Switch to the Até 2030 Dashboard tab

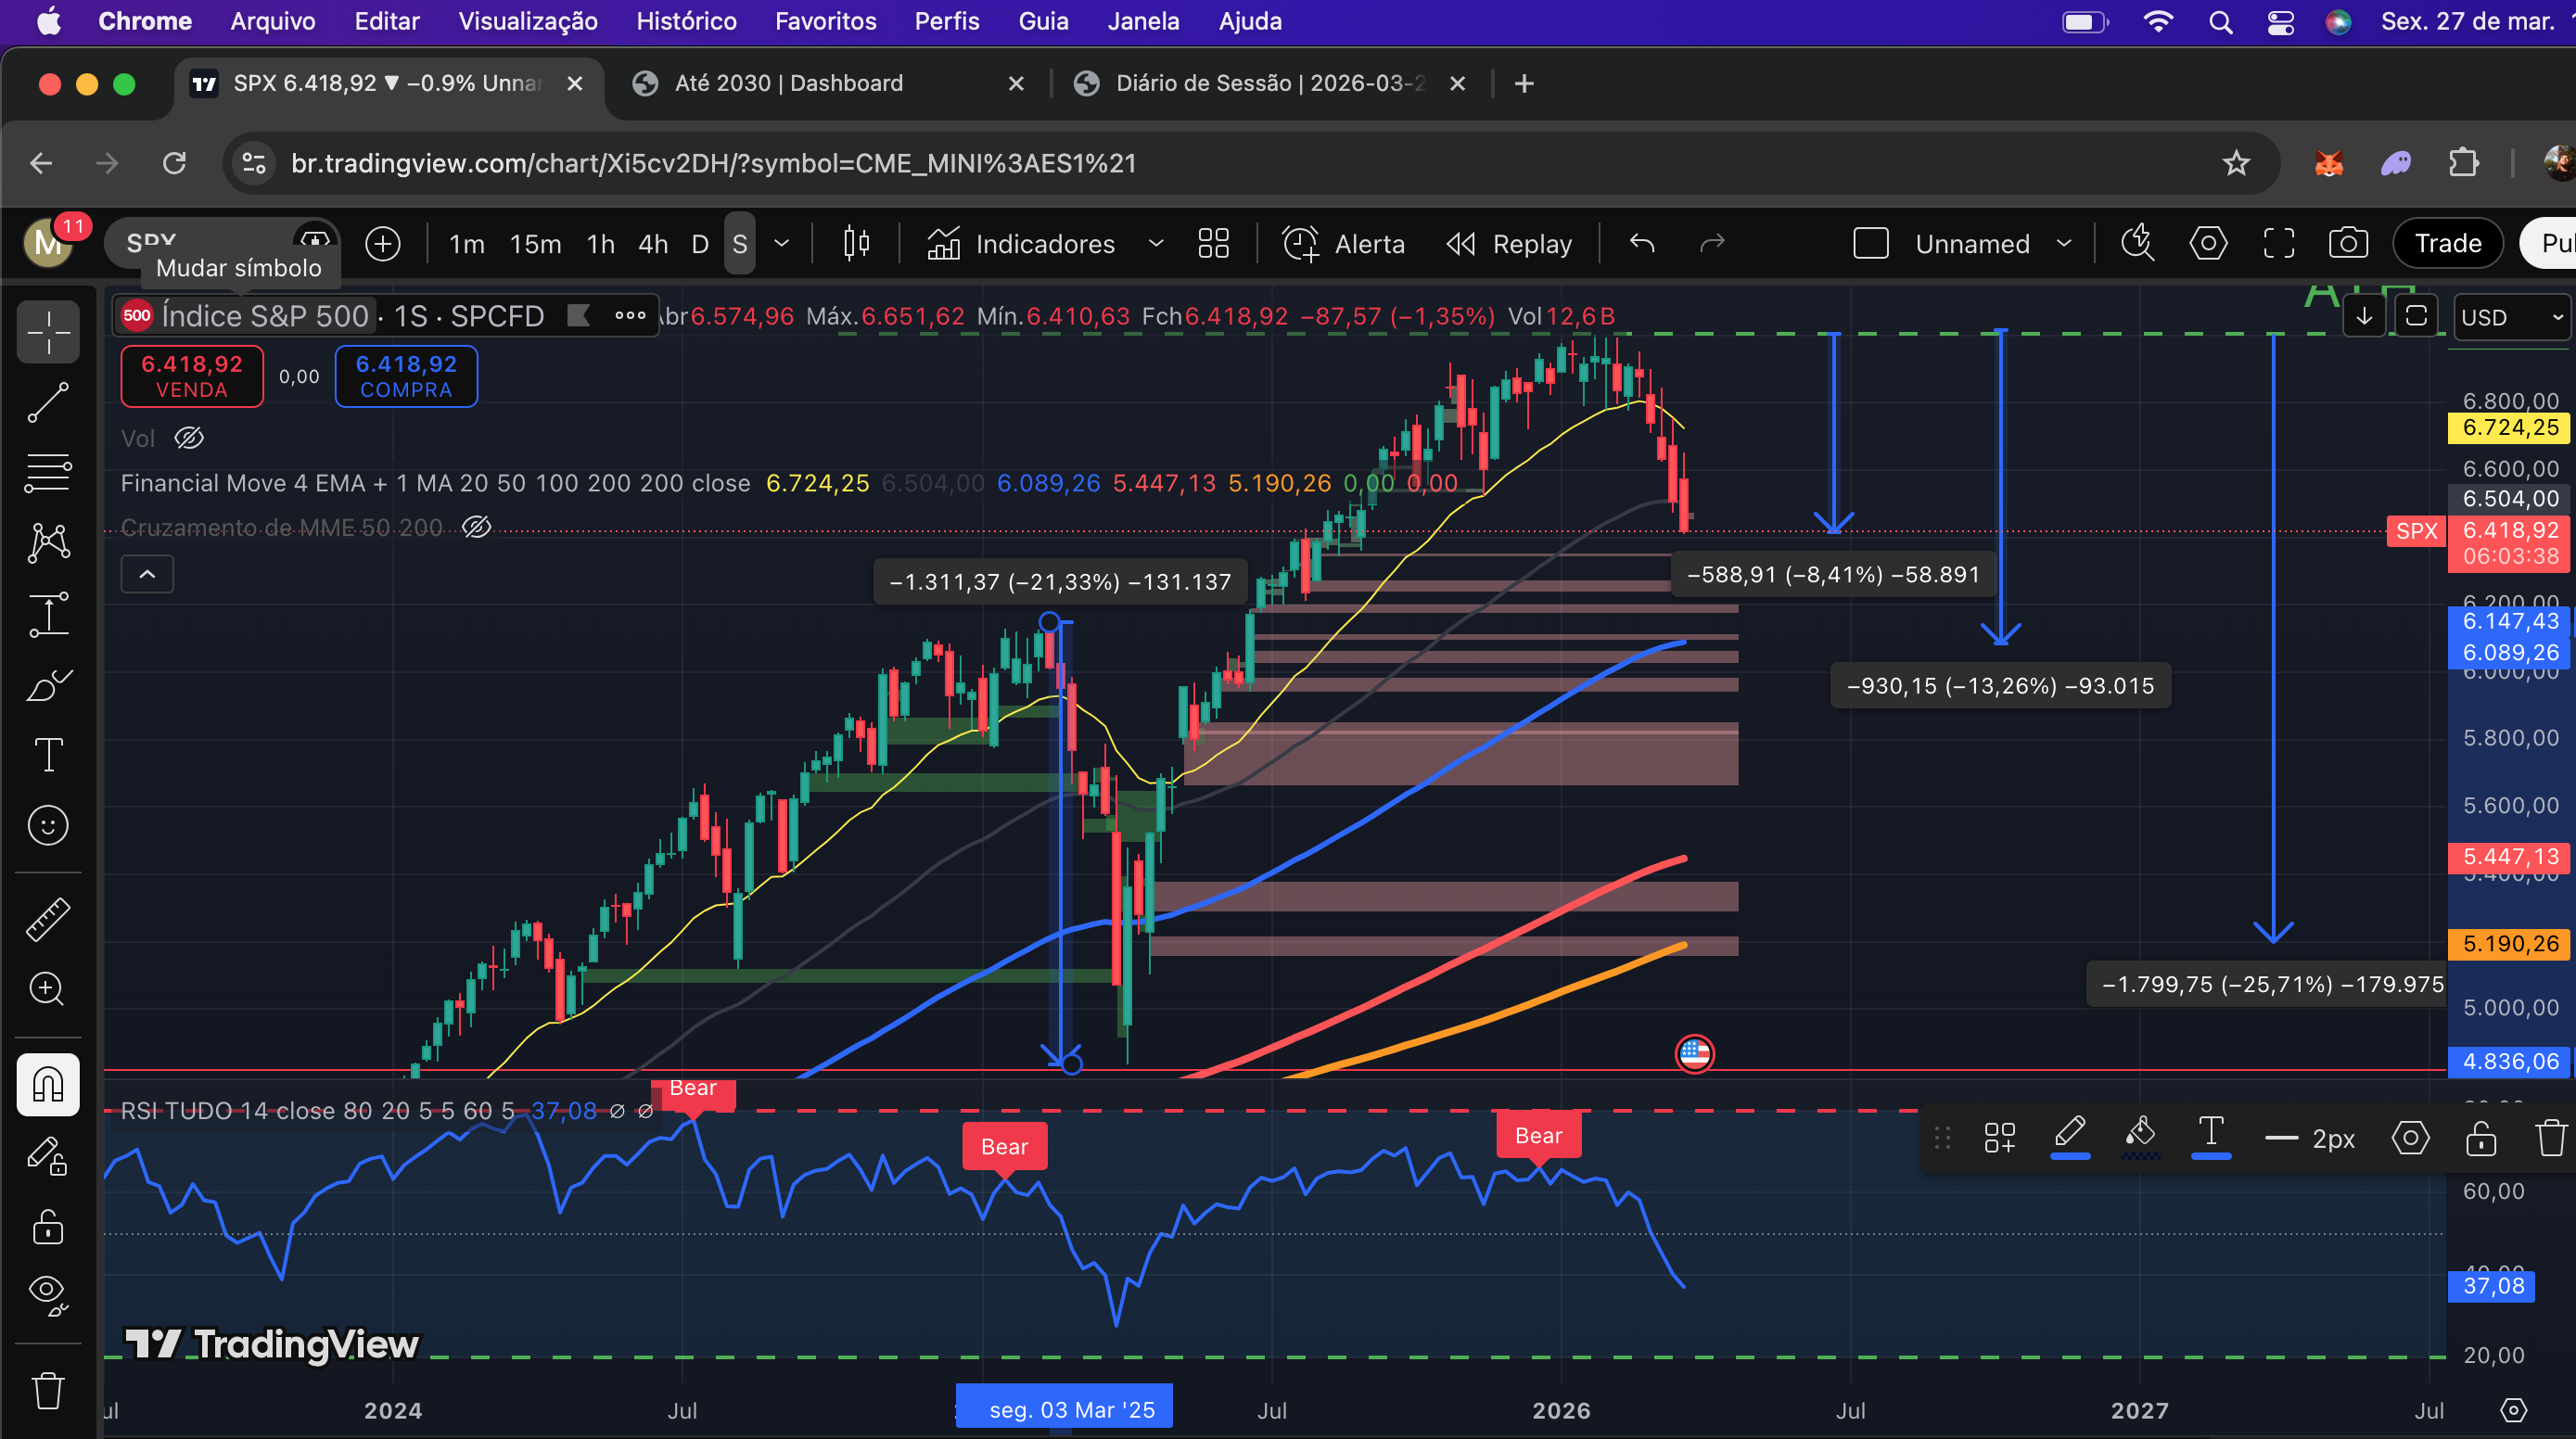click(x=788, y=83)
